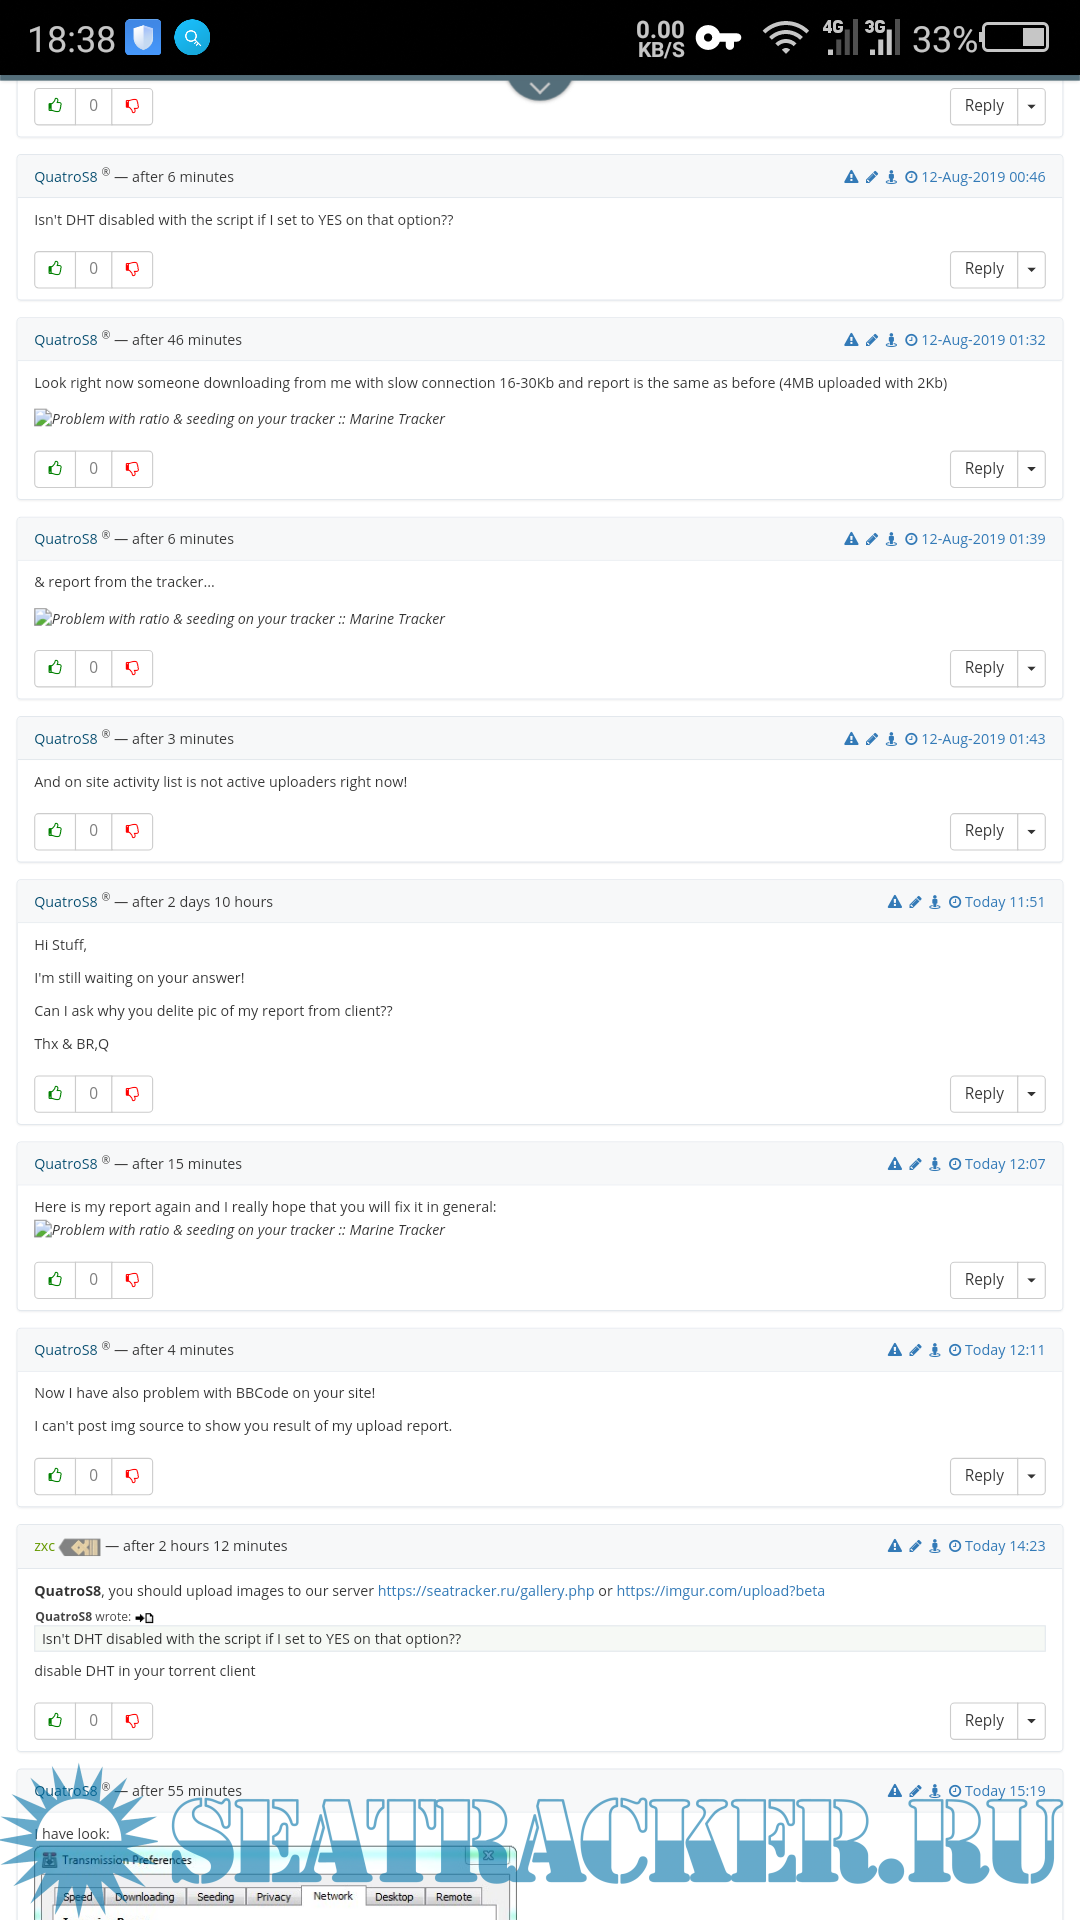The width and height of the screenshot is (1080, 1920).
Task: Tap the pencil icon on the Today 14:23 post
Action: click(x=915, y=1546)
